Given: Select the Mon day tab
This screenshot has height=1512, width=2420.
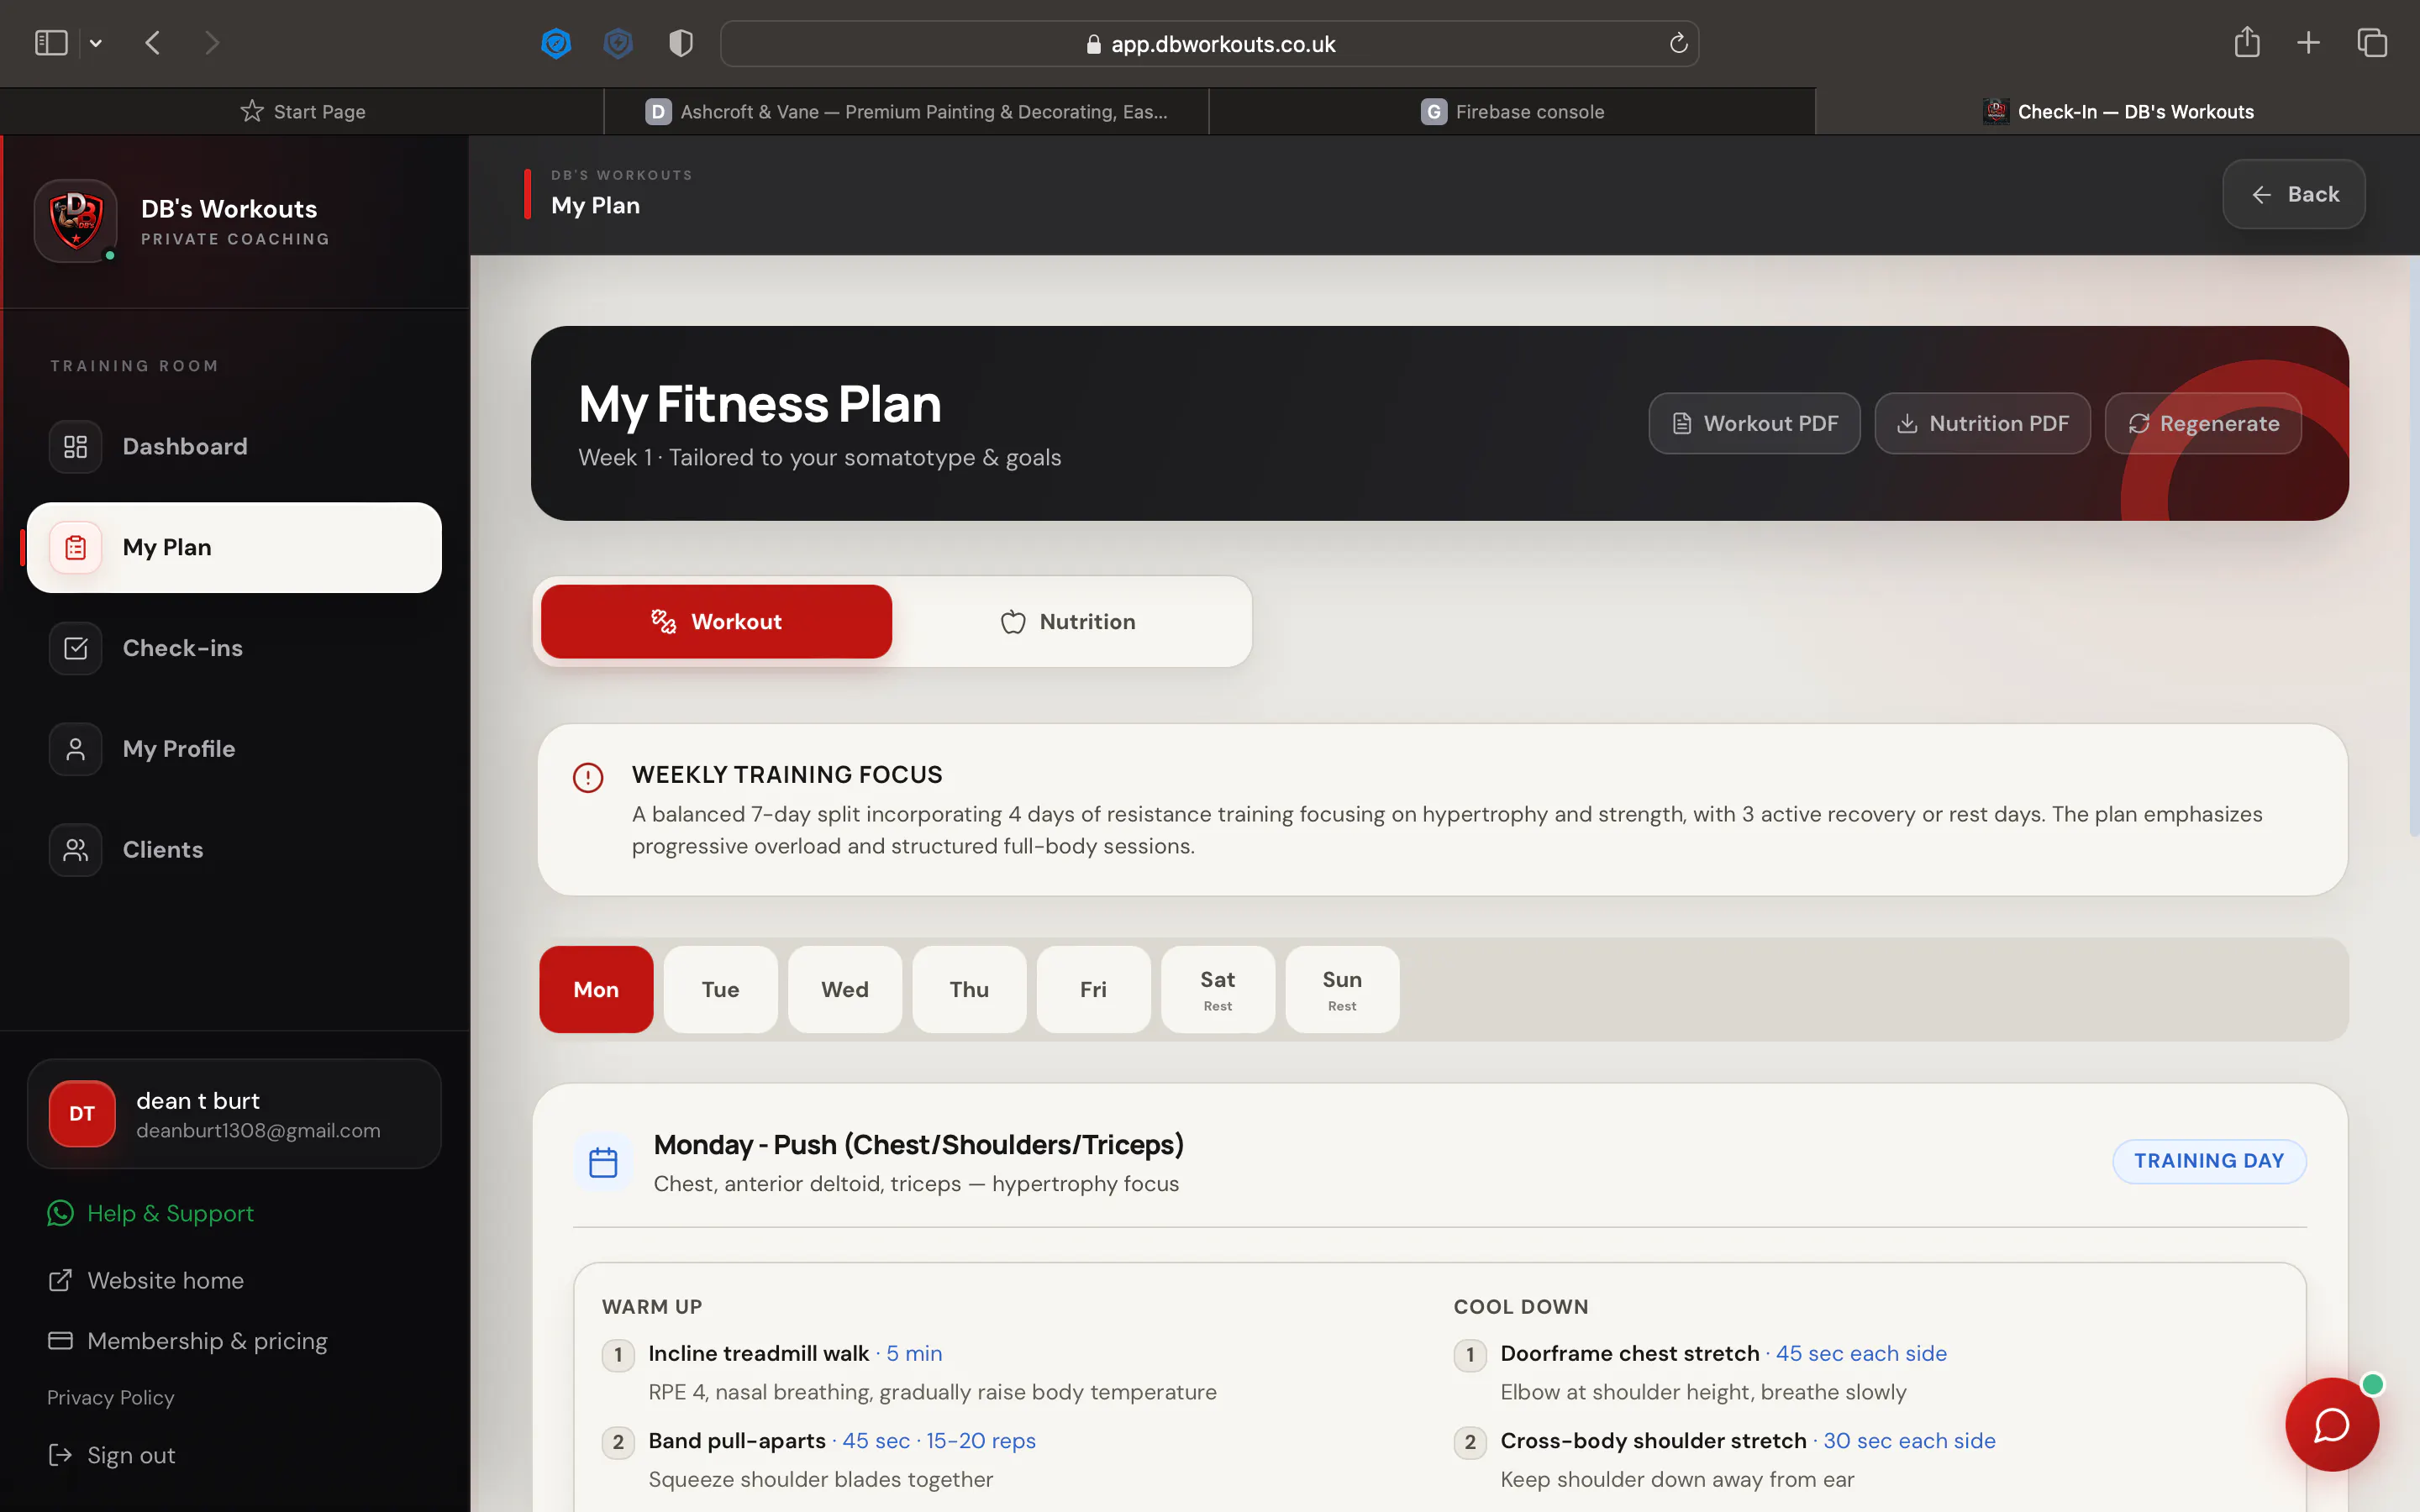Looking at the screenshot, I should (x=596, y=990).
